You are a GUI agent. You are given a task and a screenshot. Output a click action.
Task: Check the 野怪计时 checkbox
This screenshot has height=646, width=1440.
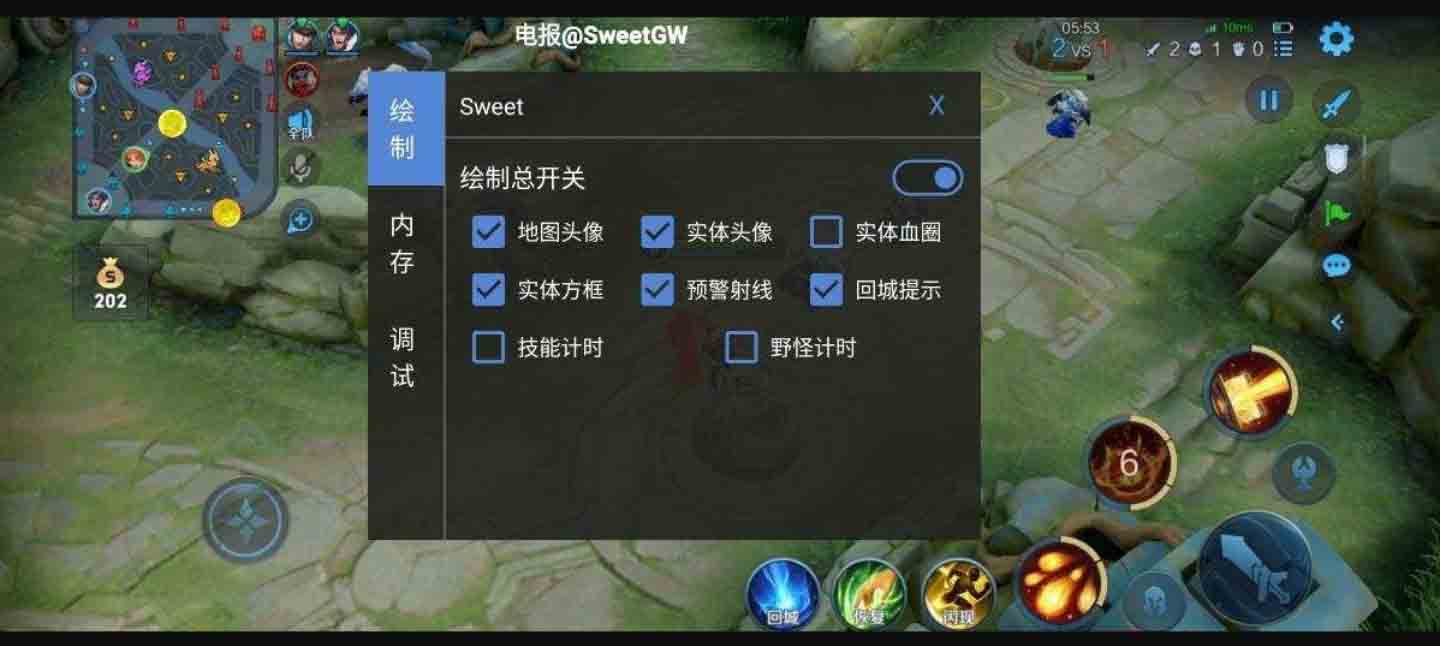(741, 348)
